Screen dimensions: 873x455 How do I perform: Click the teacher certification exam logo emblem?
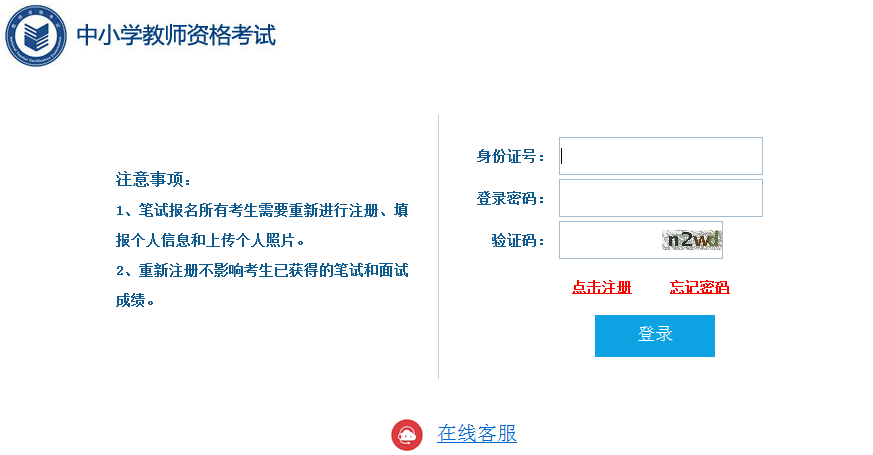[x=36, y=36]
